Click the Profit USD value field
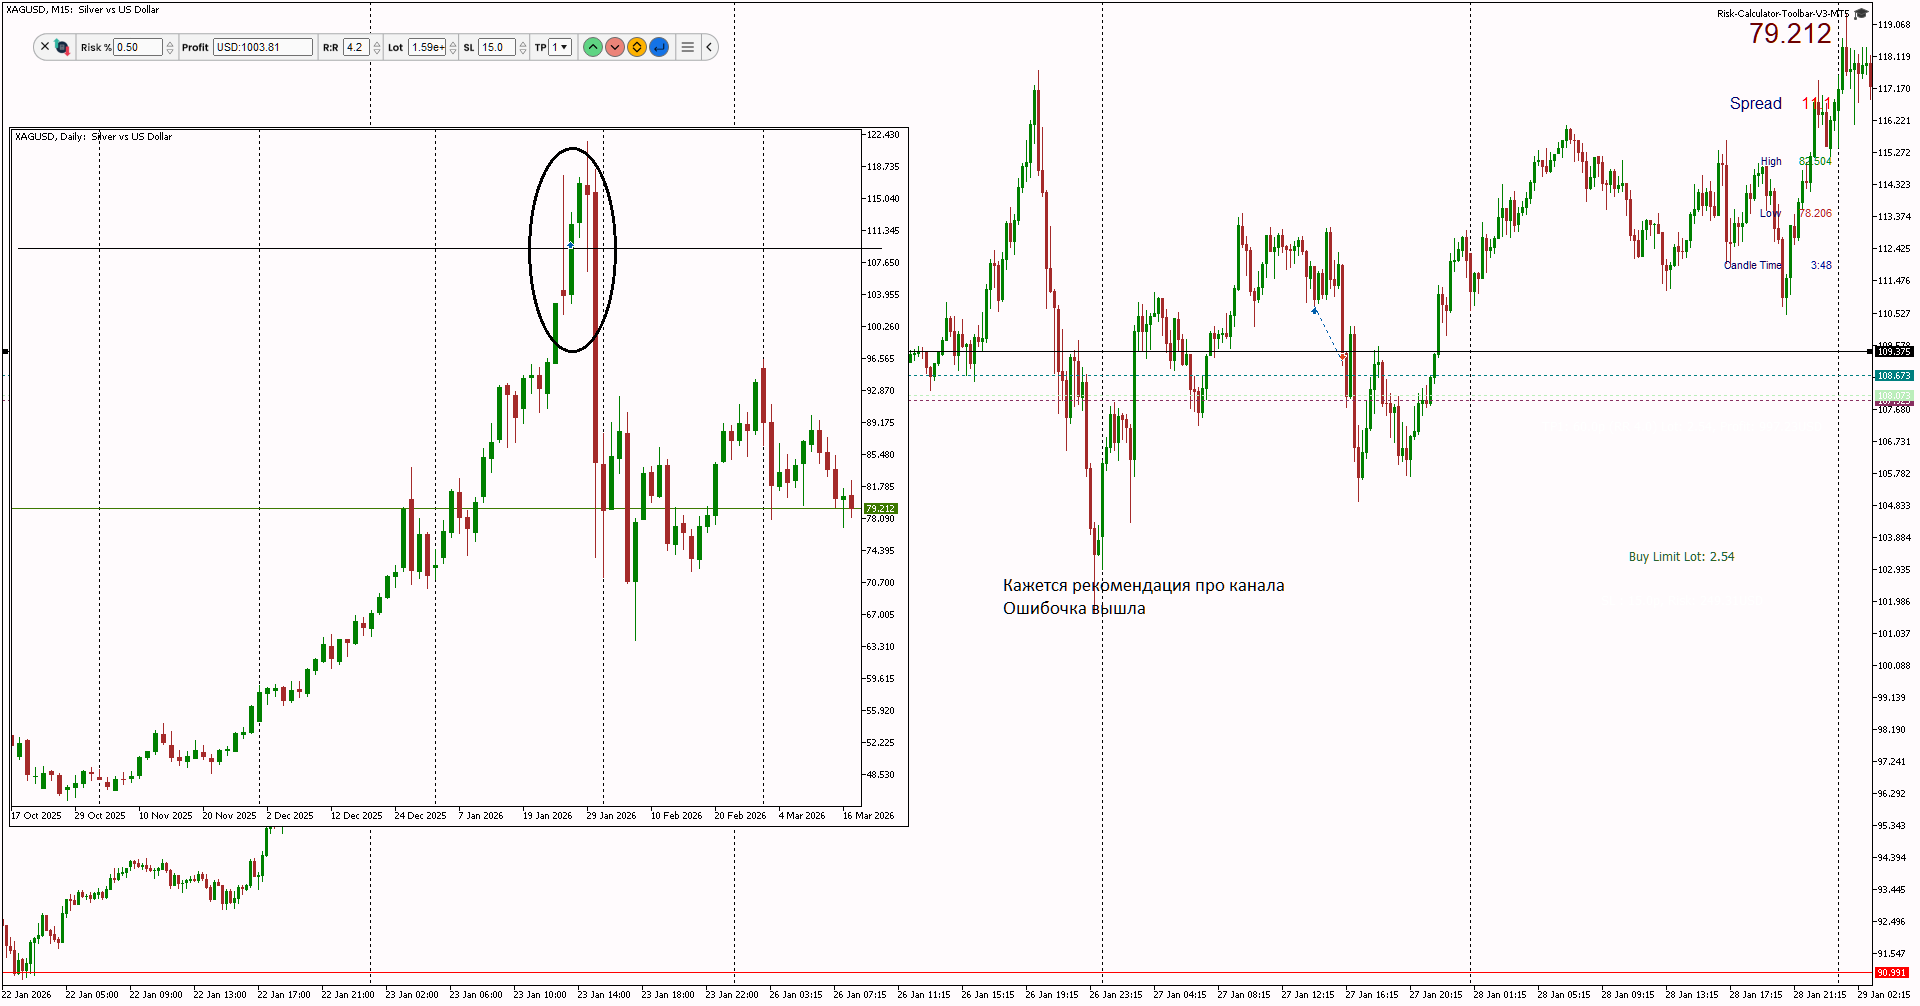 [263, 47]
